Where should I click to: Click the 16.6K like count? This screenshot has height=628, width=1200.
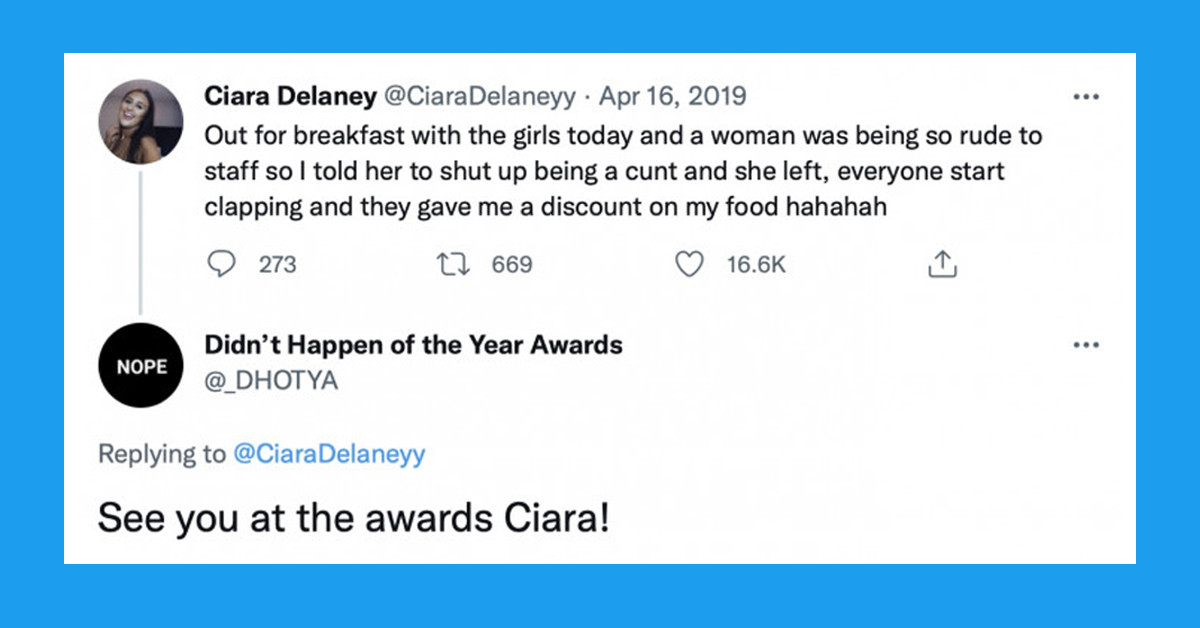pyautogui.click(x=756, y=264)
